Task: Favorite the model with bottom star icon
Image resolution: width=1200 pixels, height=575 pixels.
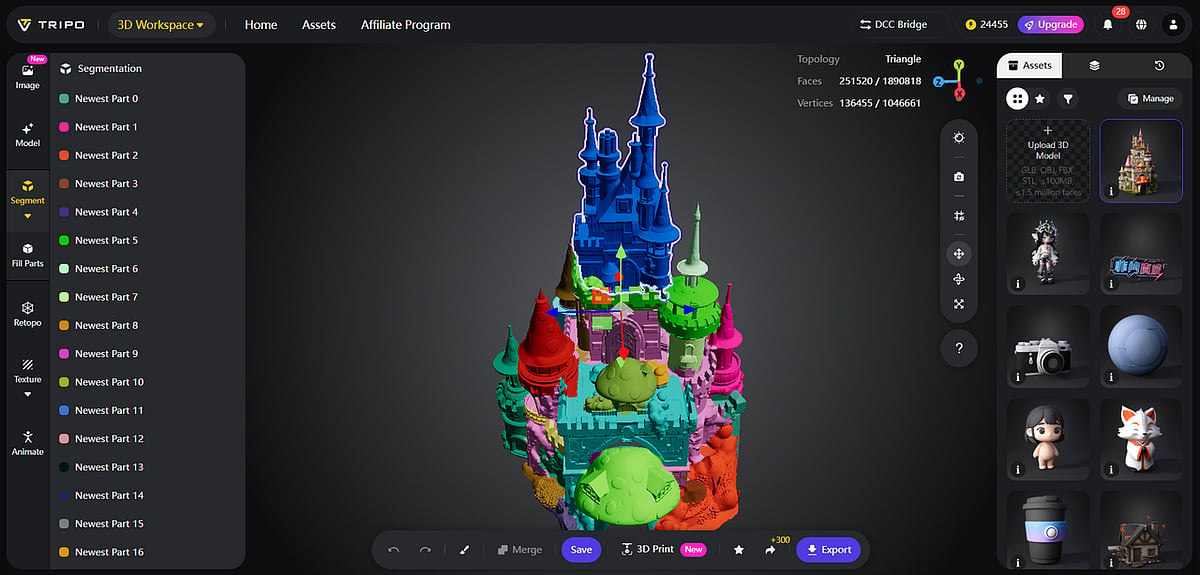Action: tap(739, 550)
